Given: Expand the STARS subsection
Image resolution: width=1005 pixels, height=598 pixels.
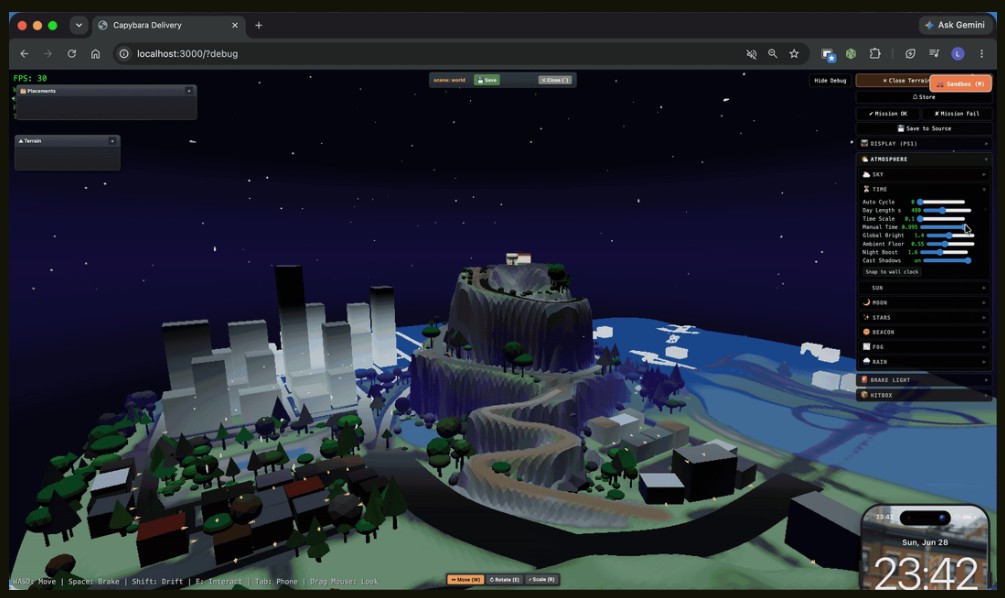Looking at the screenshot, I should click(x=924, y=317).
